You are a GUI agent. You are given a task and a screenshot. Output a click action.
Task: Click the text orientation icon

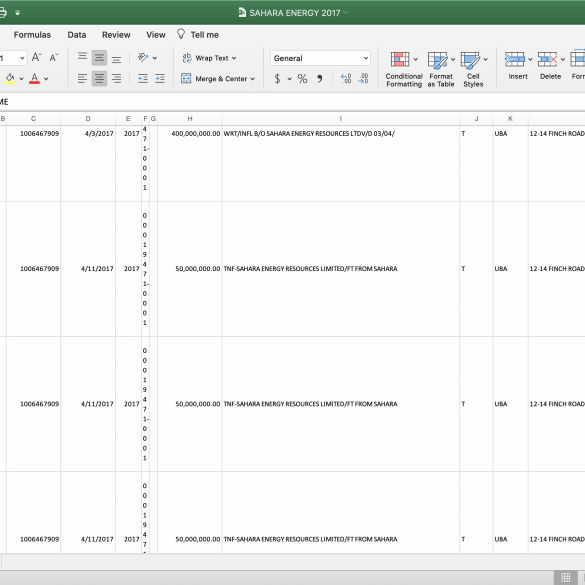tap(143, 57)
